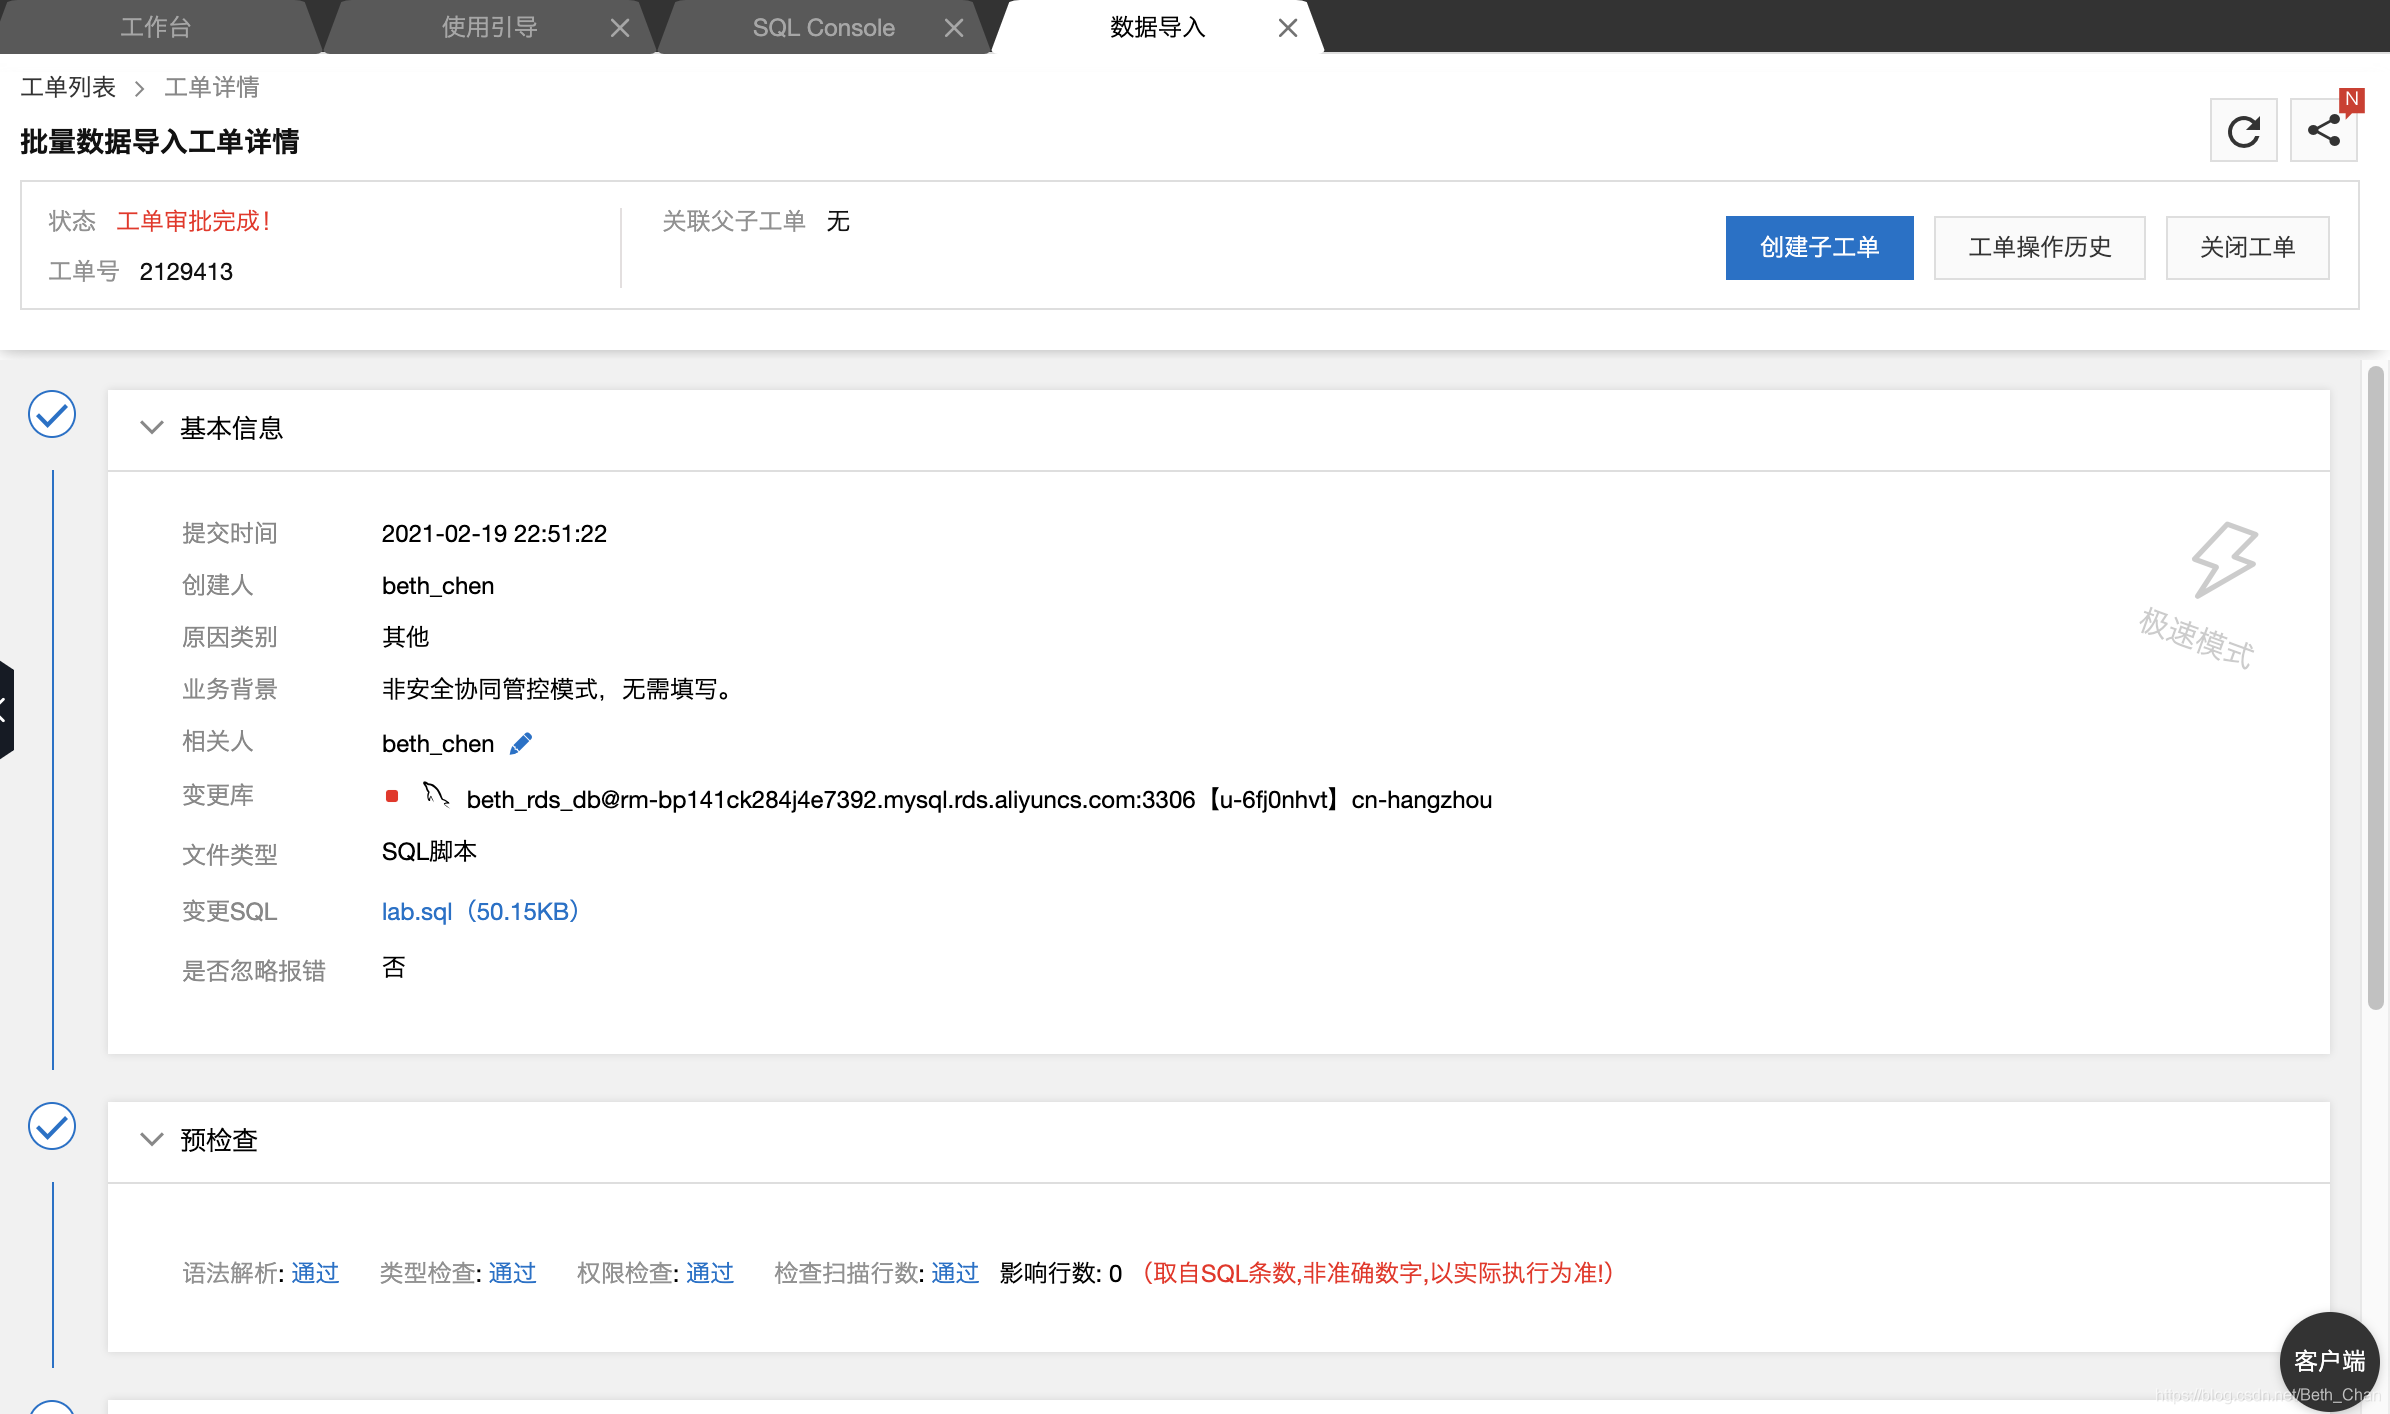Click the 创建子工单 button
The image size is (2390, 1414).
point(1818,247)
